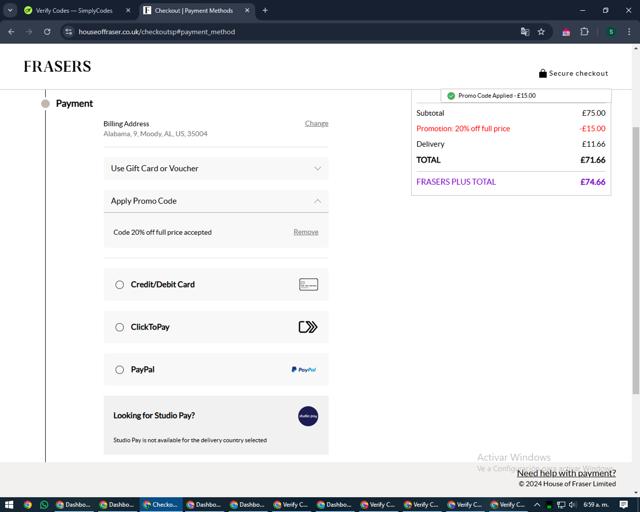Click Looking for Studio Pay? heading
Viewport: 640px width, 512px height.
[154, 415]
